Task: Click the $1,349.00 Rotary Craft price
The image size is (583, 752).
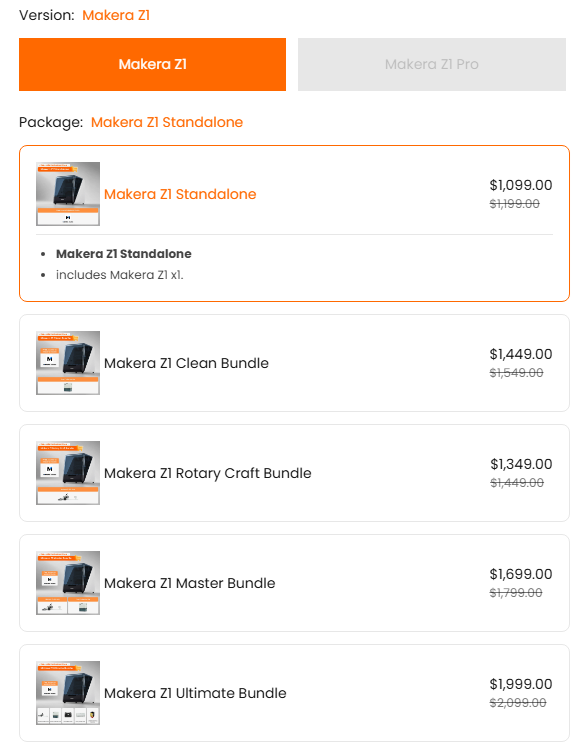Action: [521, 464]
